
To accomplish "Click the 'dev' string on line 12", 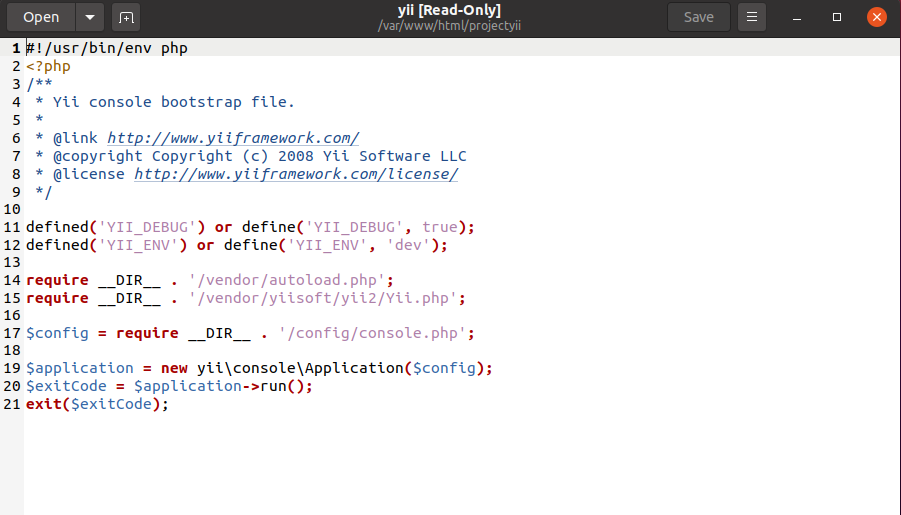I will pyautogui.click(x=408, y=245).
